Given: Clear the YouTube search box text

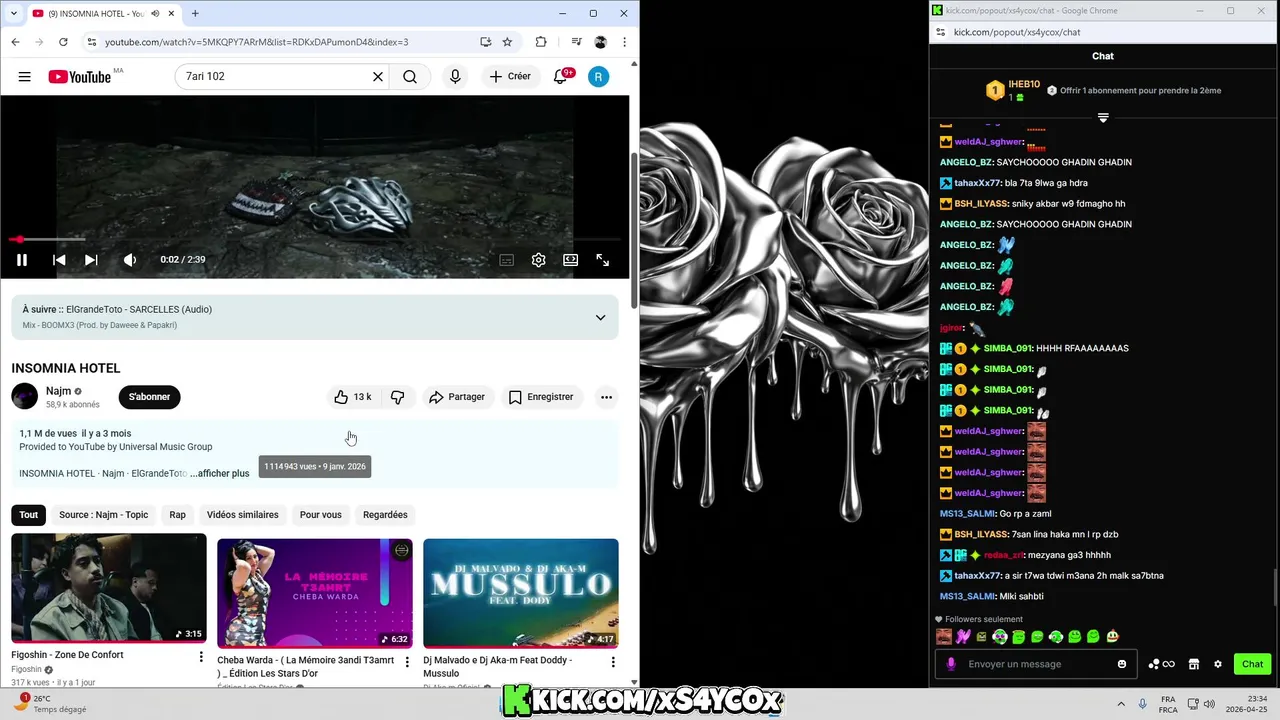Looking at the screenshot, I should coord(378,77).
